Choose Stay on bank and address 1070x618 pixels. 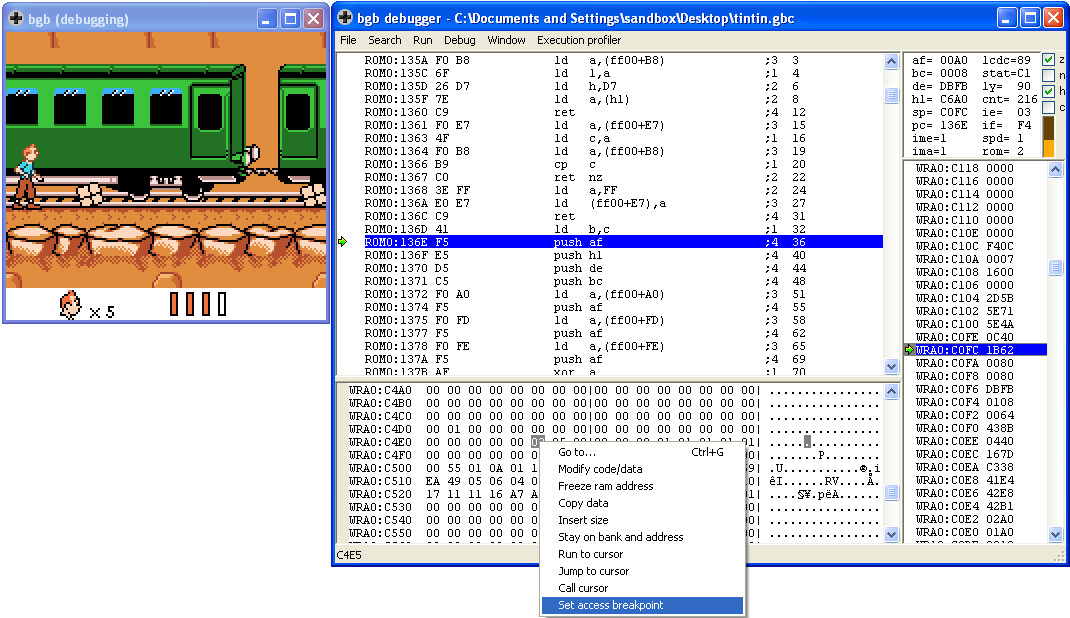(641, 538)
